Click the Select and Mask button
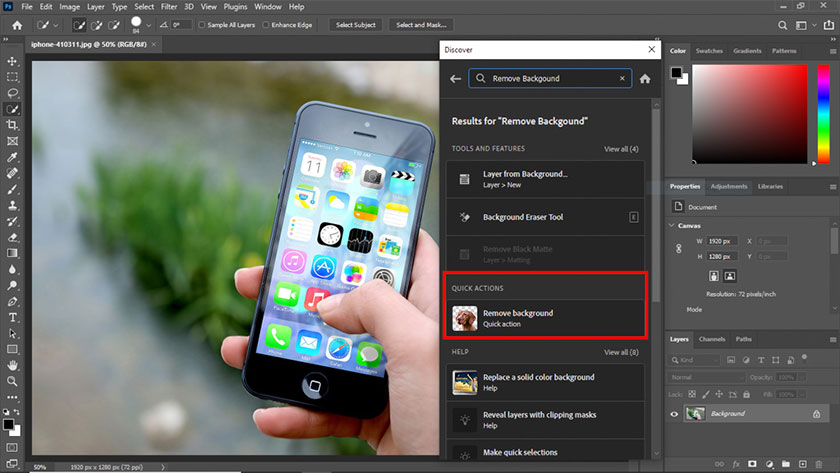This screenshot has height=473, width=840. click(421, 25)
